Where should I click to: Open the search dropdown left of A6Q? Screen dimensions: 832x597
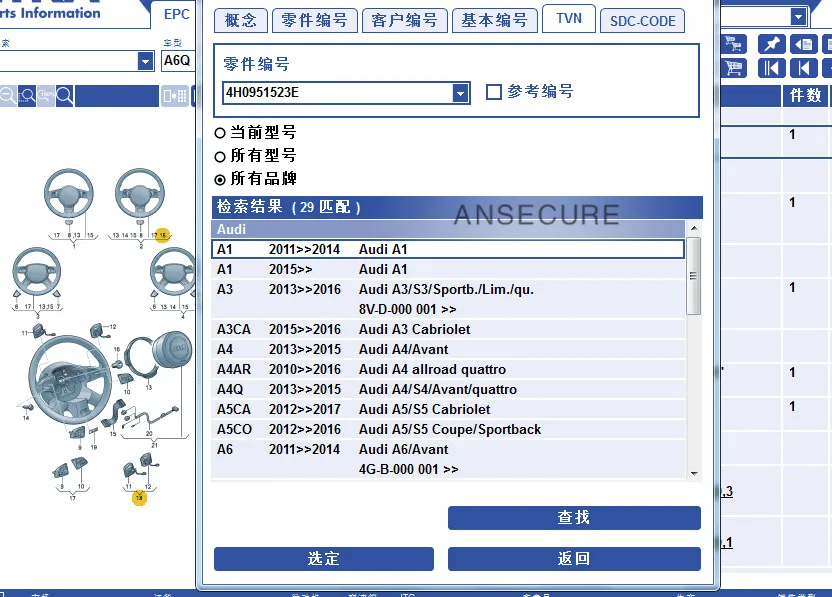click(145, 61)
